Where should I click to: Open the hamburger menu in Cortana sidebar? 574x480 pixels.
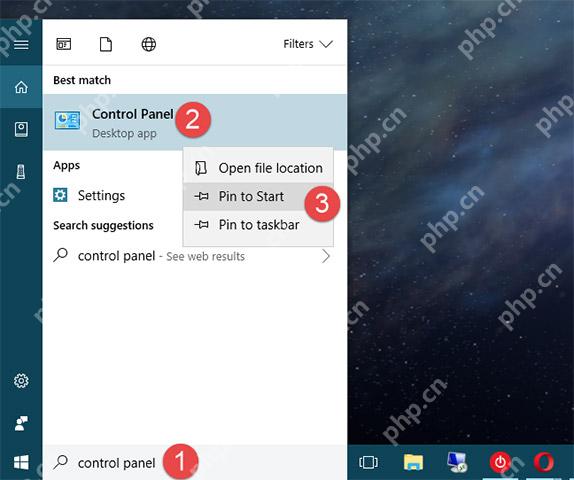(21, 45)
